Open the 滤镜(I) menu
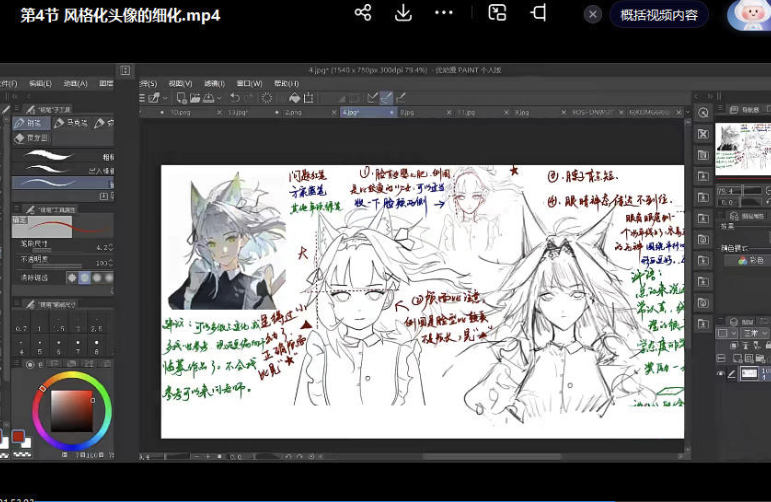This screenshot has height=502, width=771. pos(214,84)
